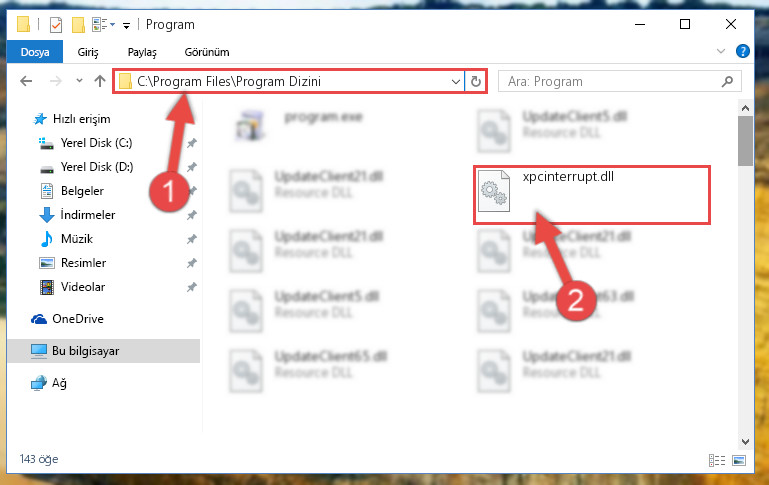Switch to large icons view layout

pyautogui.click(x=739, y=460)
